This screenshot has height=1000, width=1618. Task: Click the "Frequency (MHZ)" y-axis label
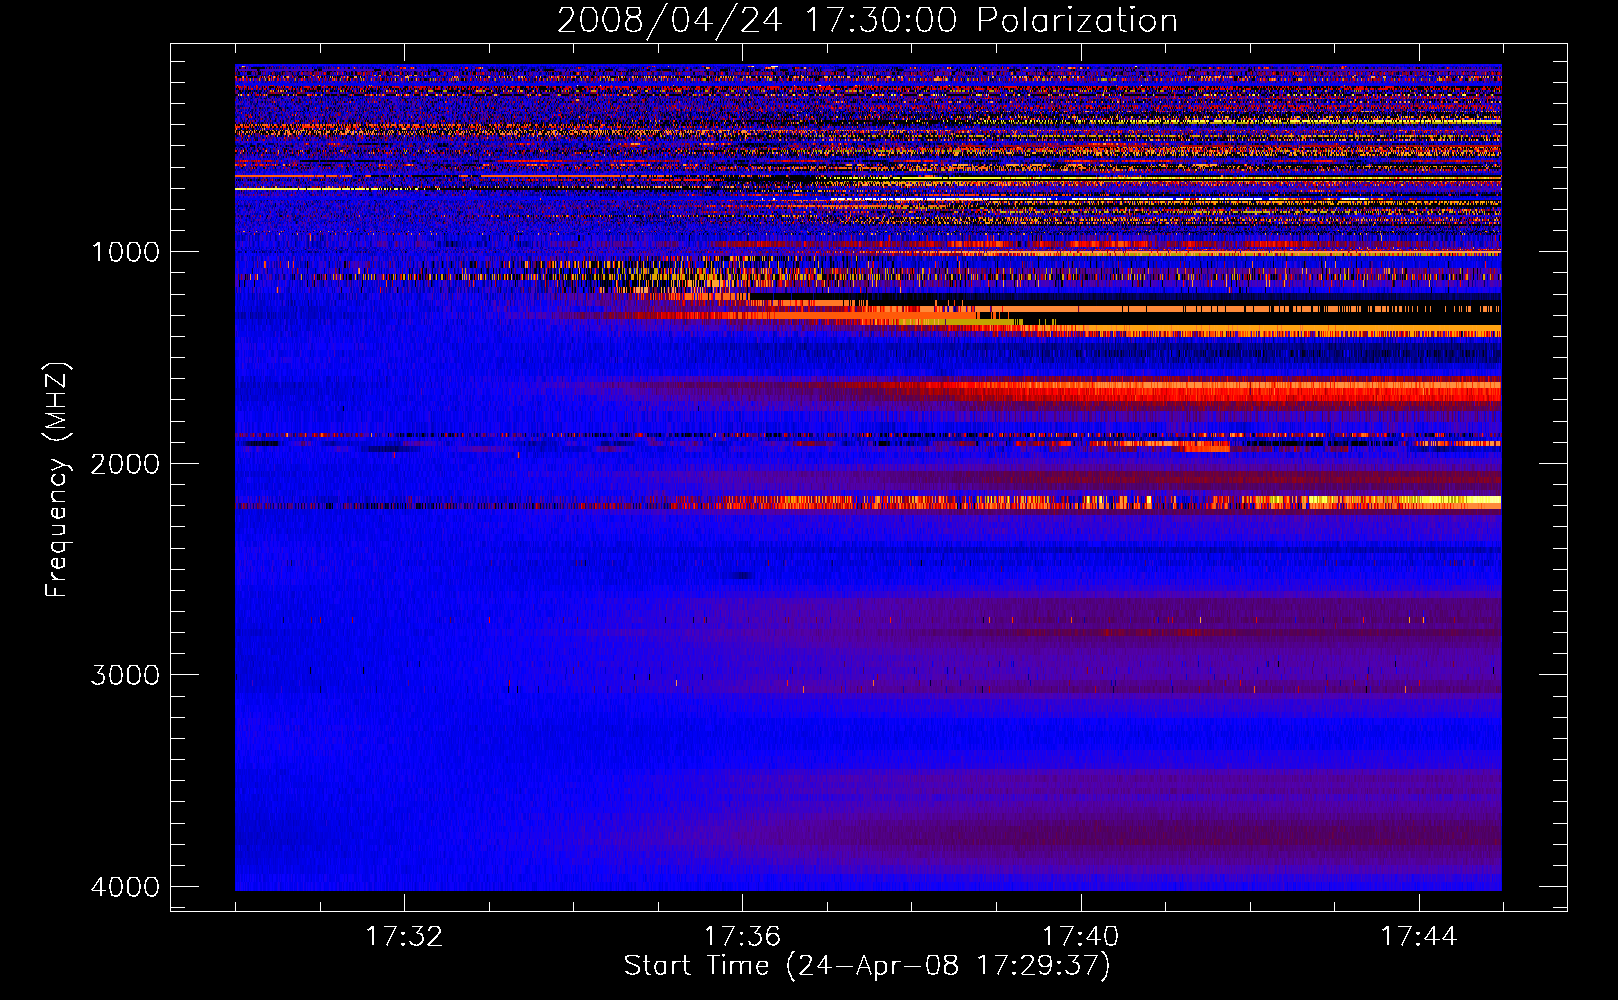[x=57, y=479]
